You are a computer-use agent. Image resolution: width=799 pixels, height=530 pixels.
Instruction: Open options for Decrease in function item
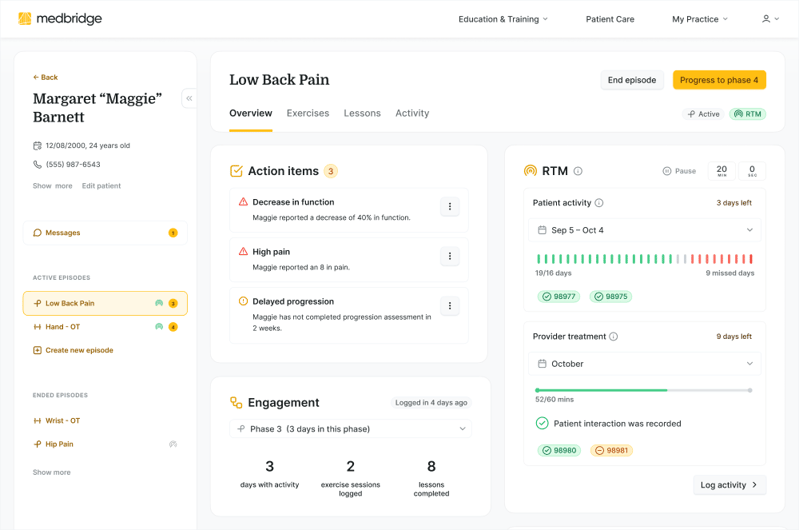click(x=449, y=207)
